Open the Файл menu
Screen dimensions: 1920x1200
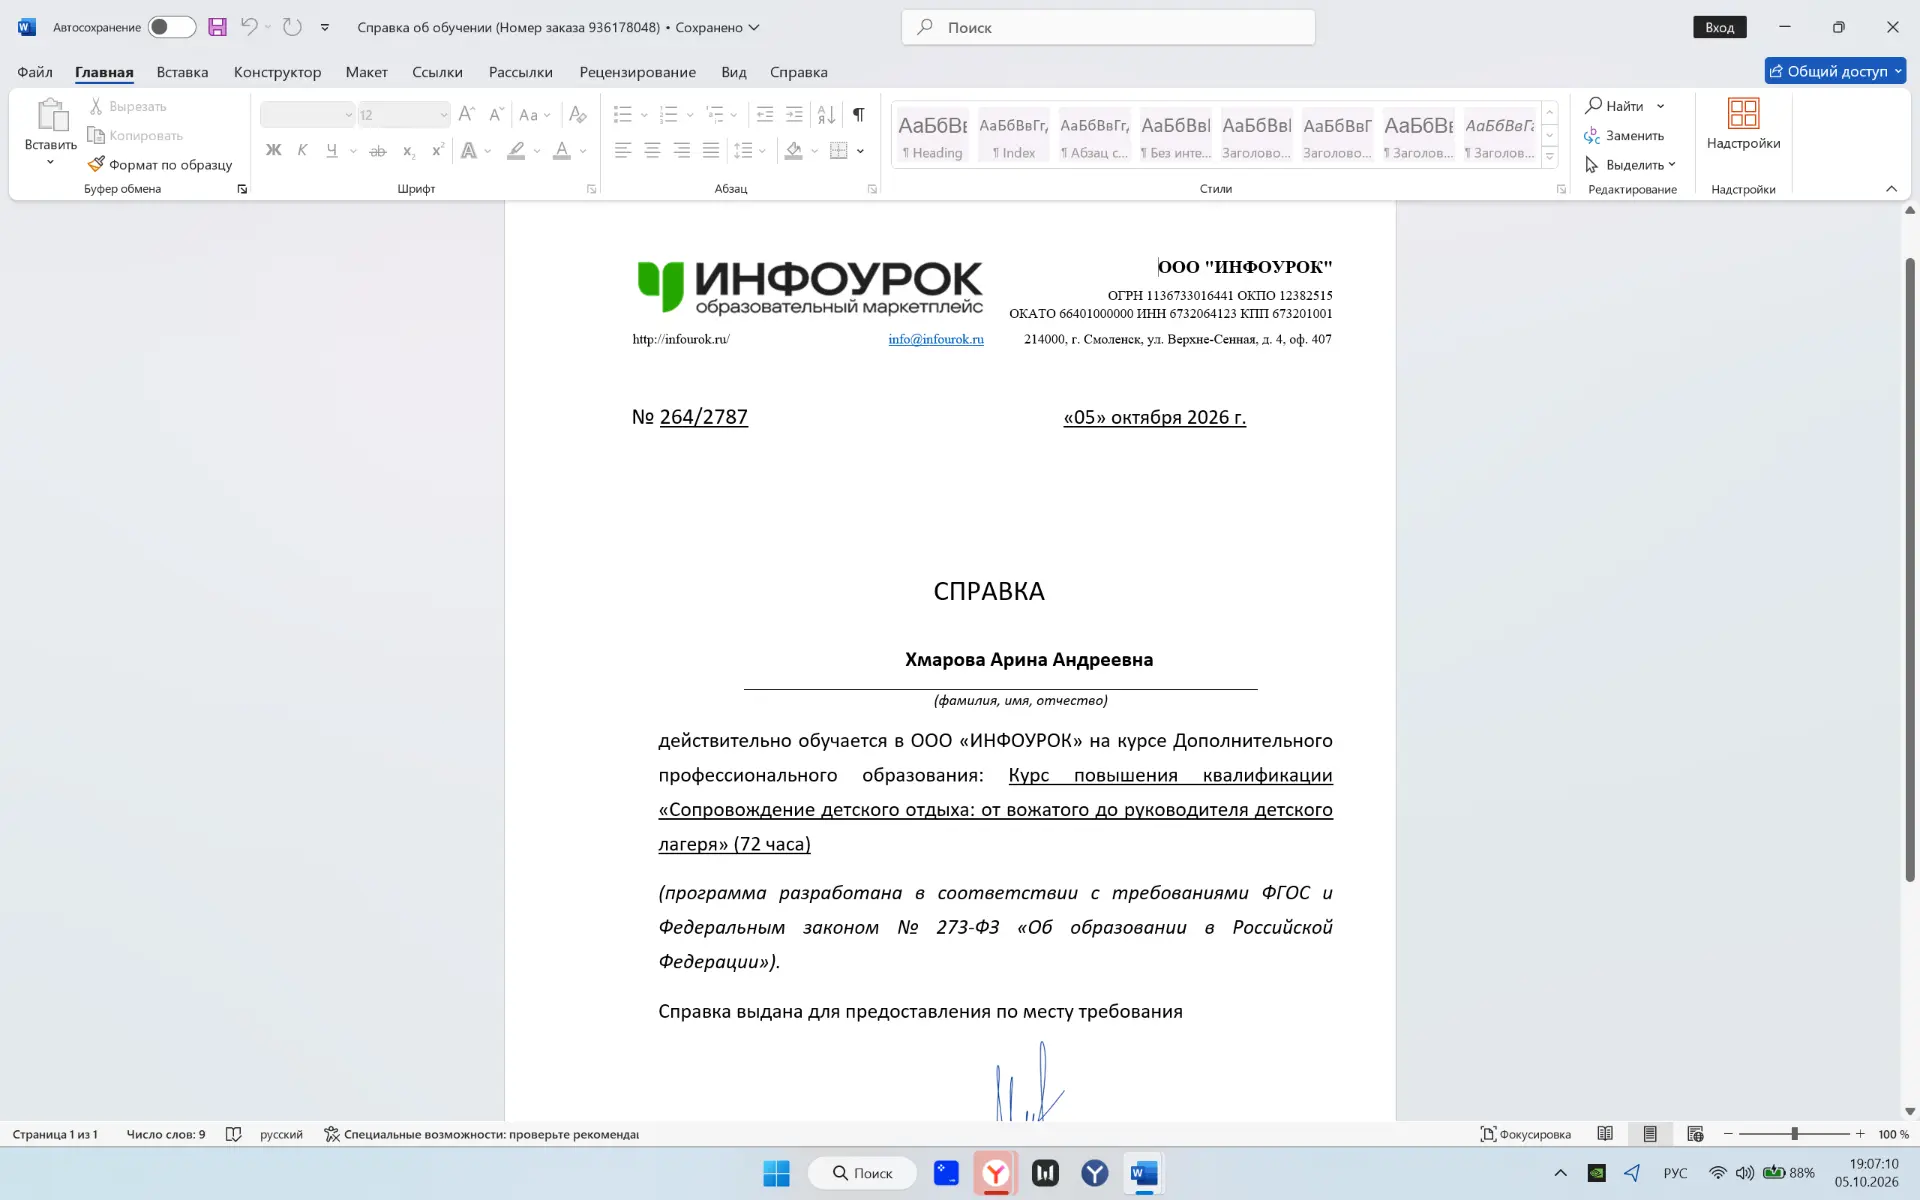35,72
